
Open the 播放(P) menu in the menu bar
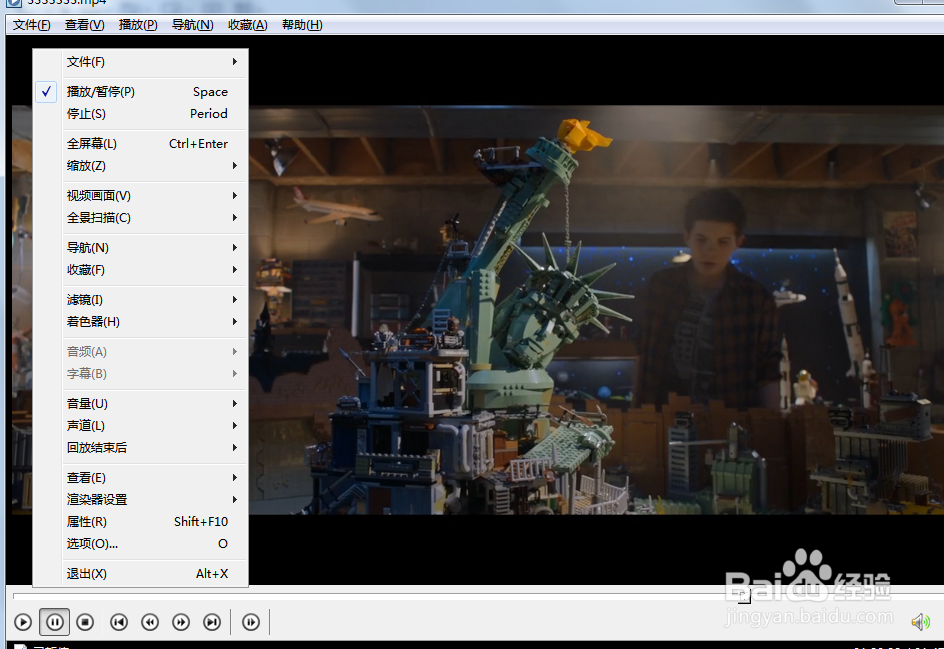138,25
